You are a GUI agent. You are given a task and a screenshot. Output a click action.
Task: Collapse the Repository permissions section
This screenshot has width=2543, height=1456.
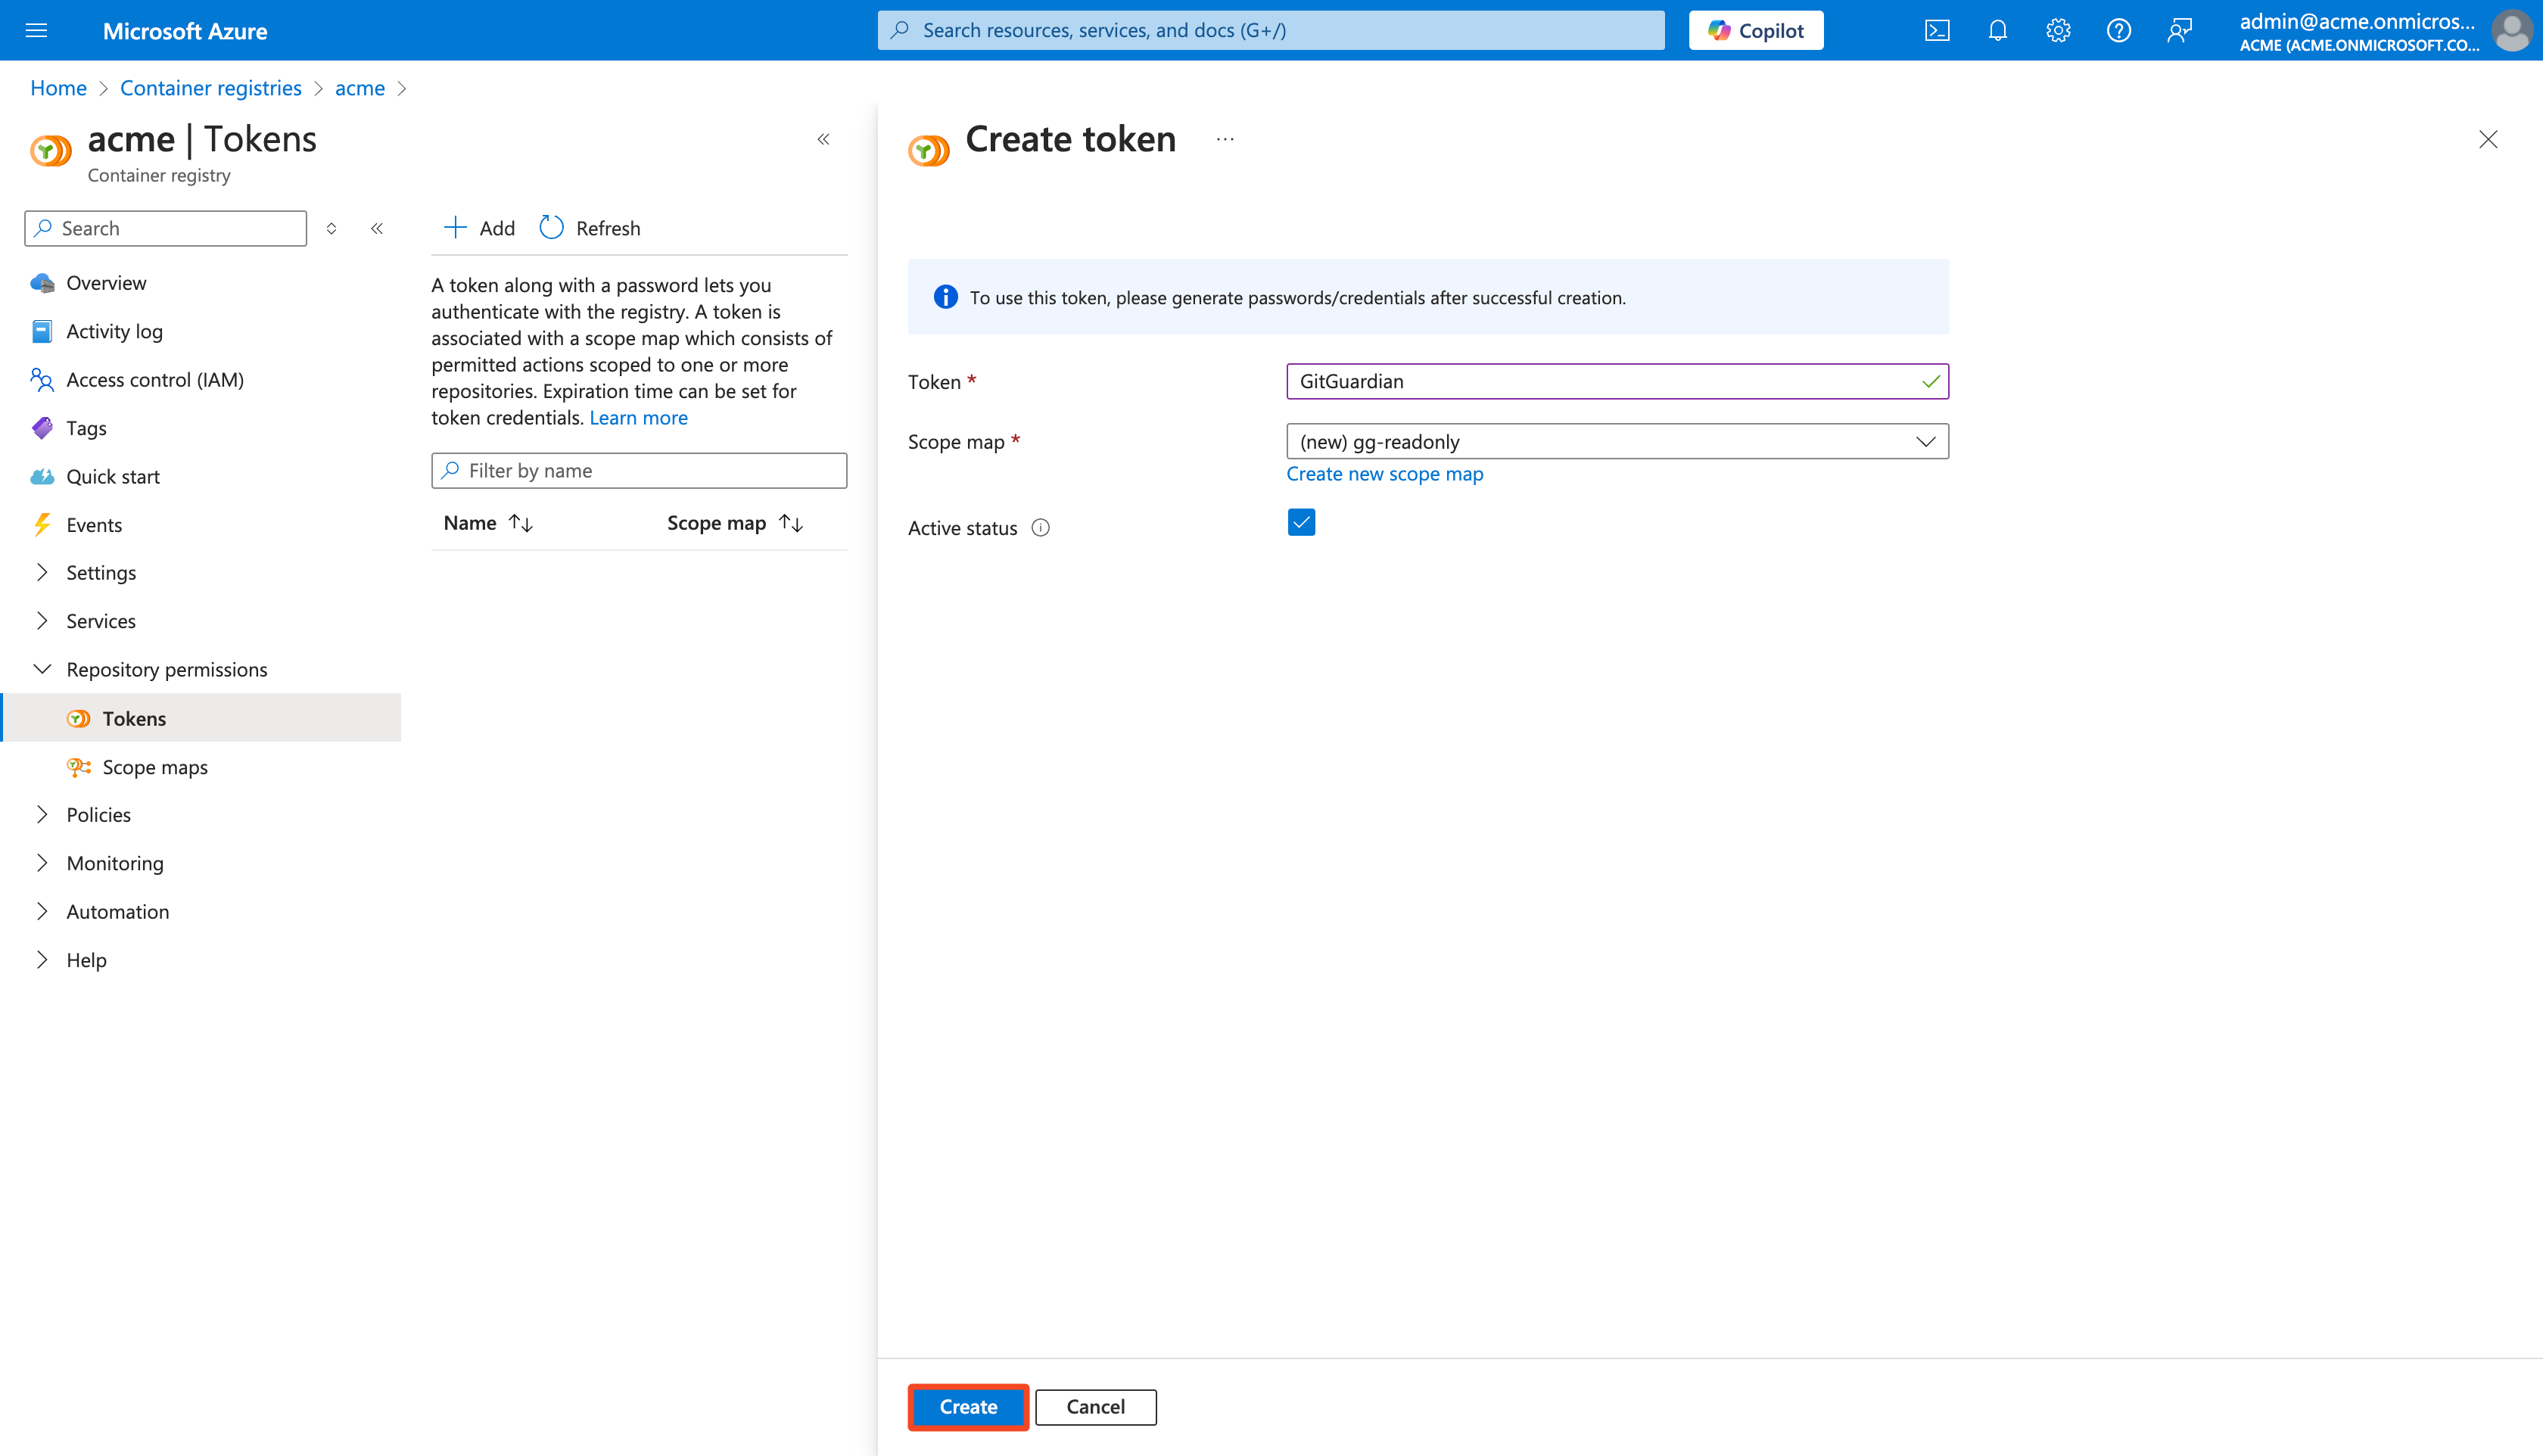pos(42,669)
